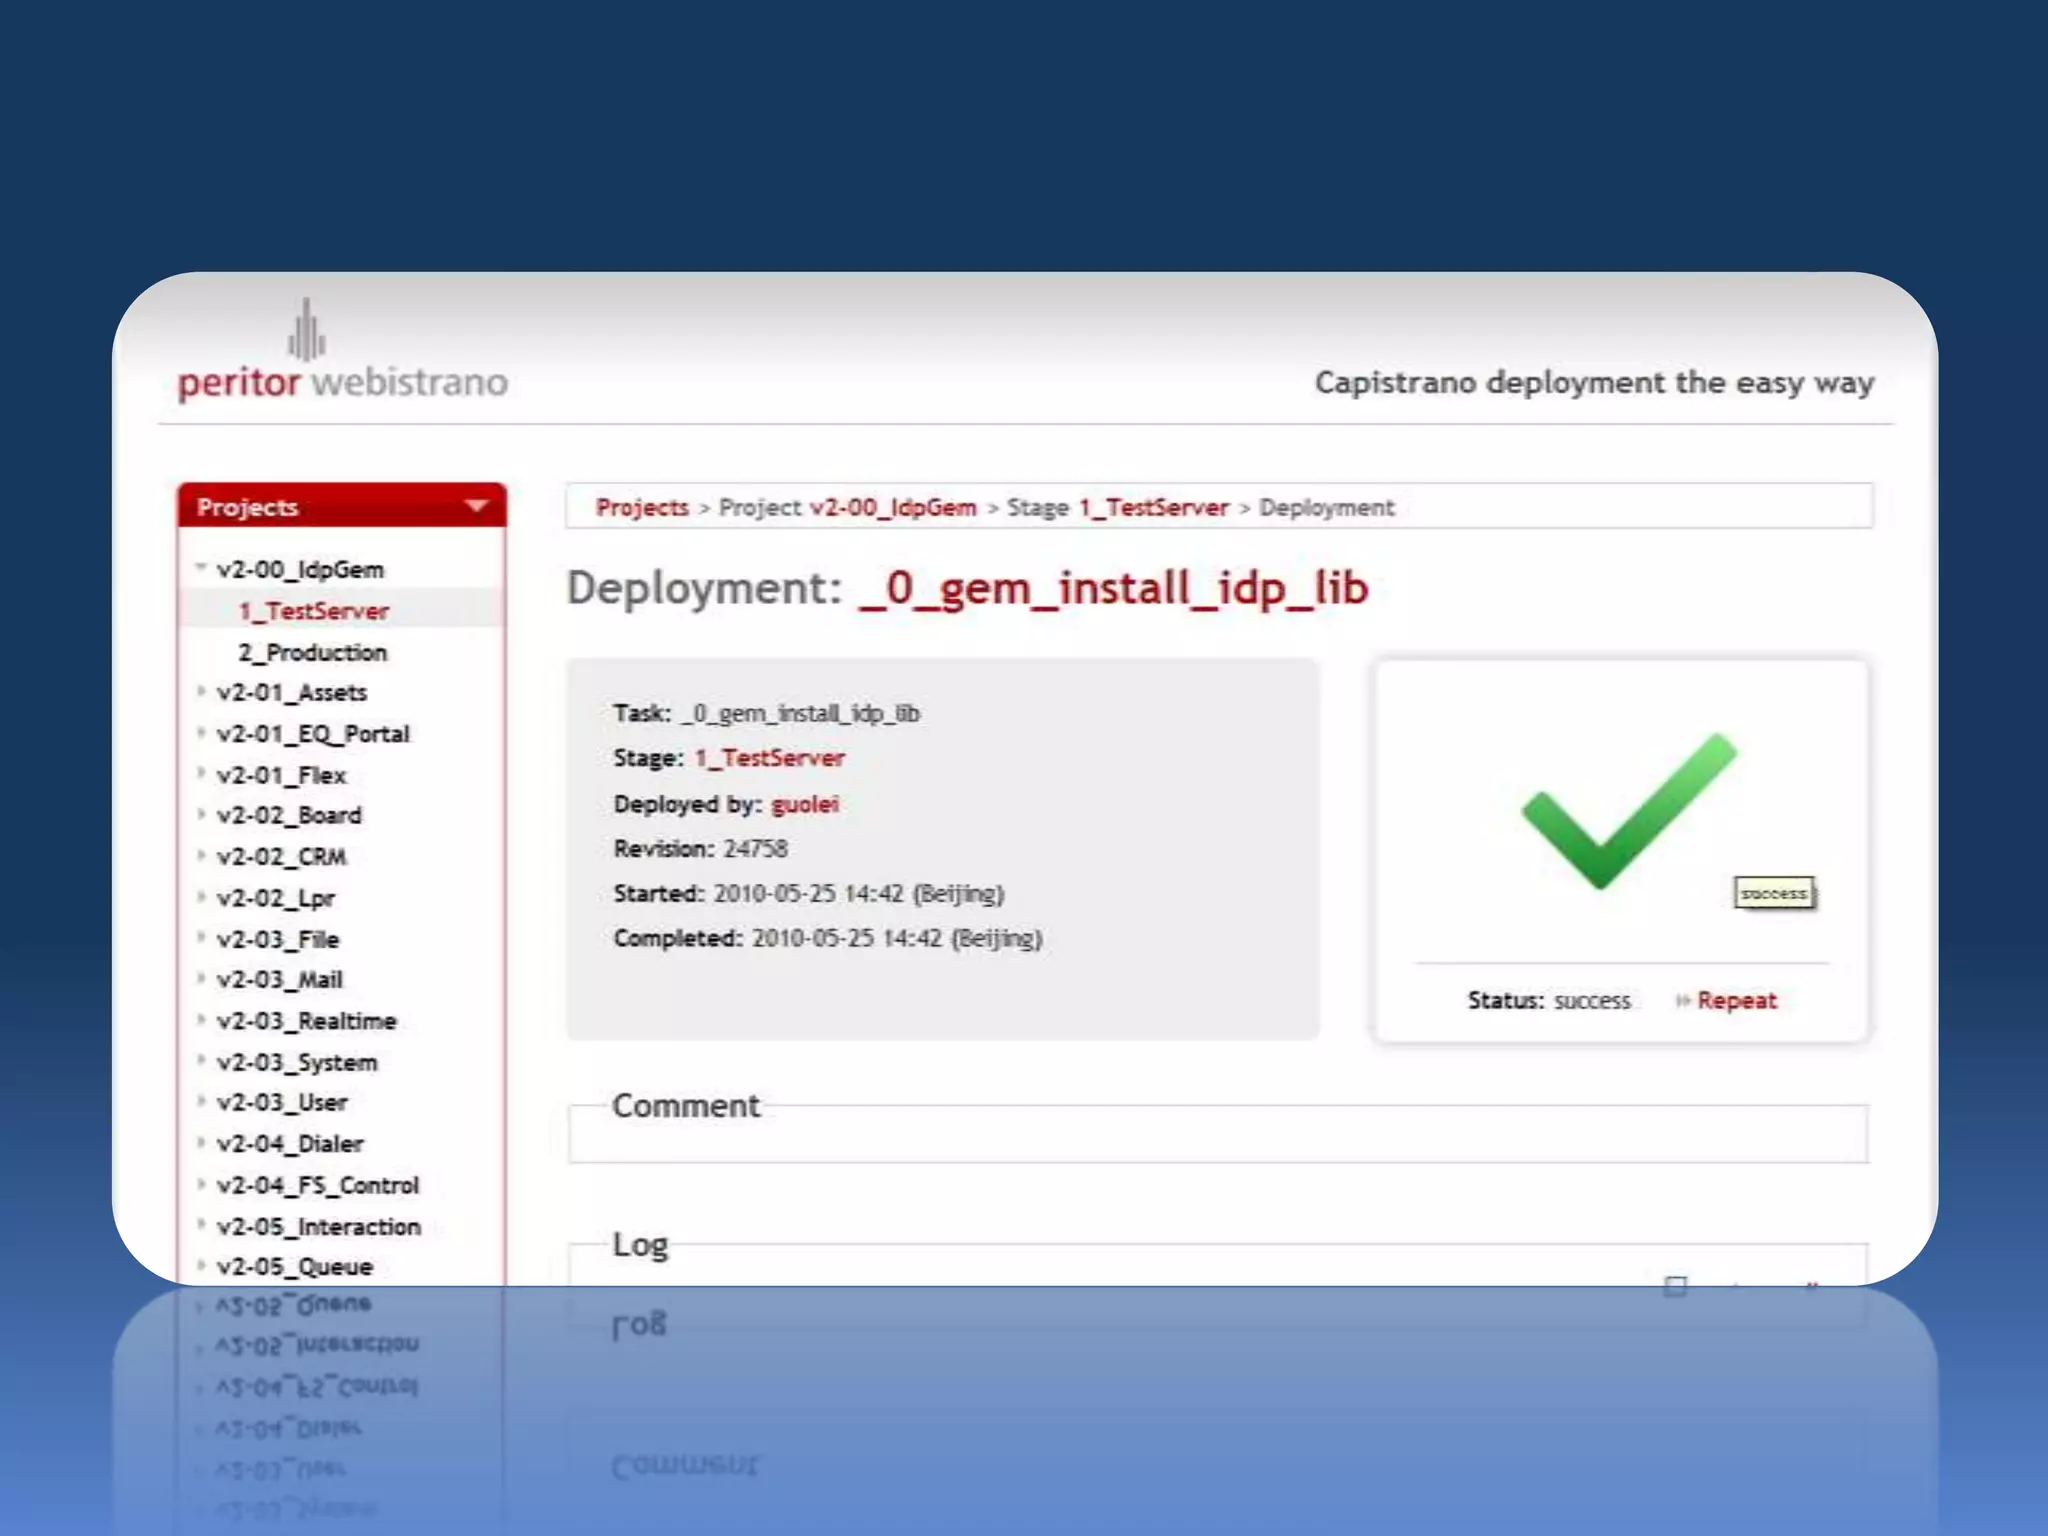2048x1536 pixels.
Task: Click the Repeat arrow icon
Action: 1683,1001
